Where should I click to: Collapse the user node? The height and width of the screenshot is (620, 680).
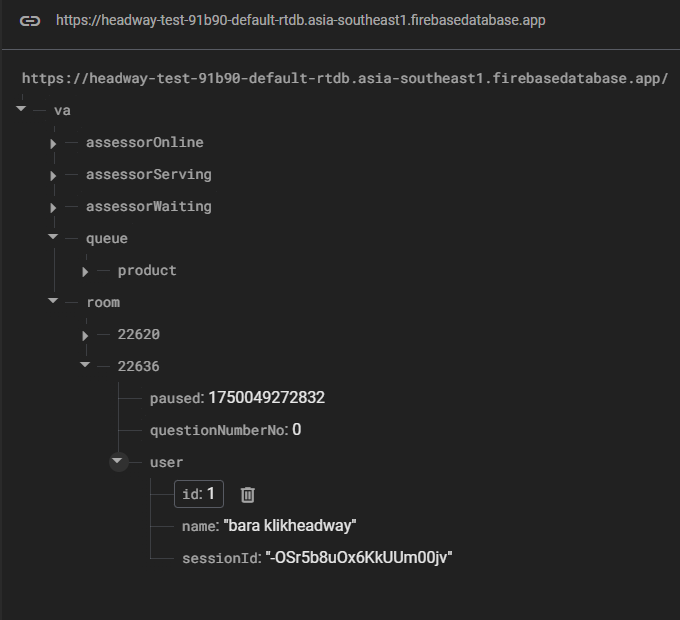pos(118,462)
